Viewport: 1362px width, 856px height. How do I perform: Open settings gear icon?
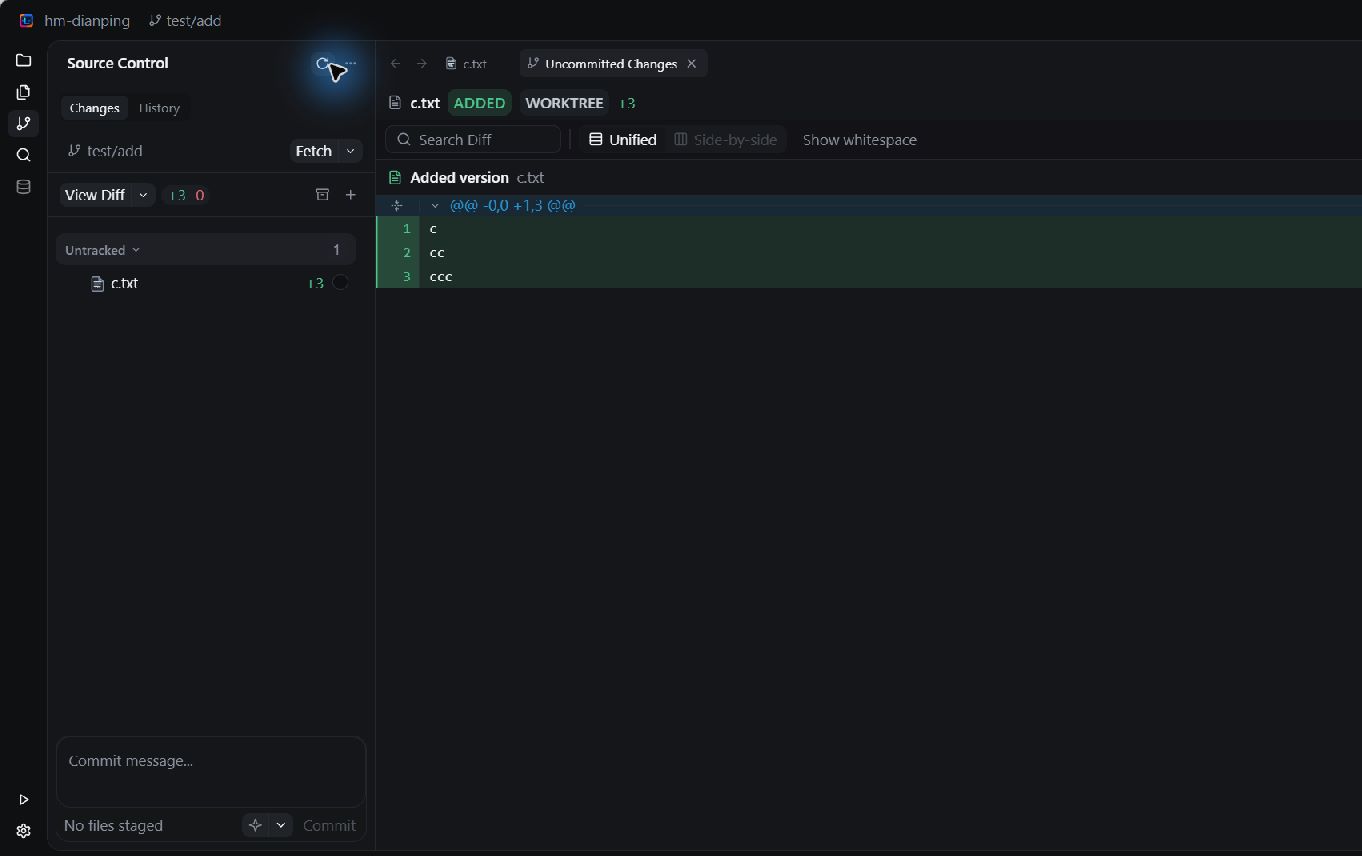click(23, 831)
